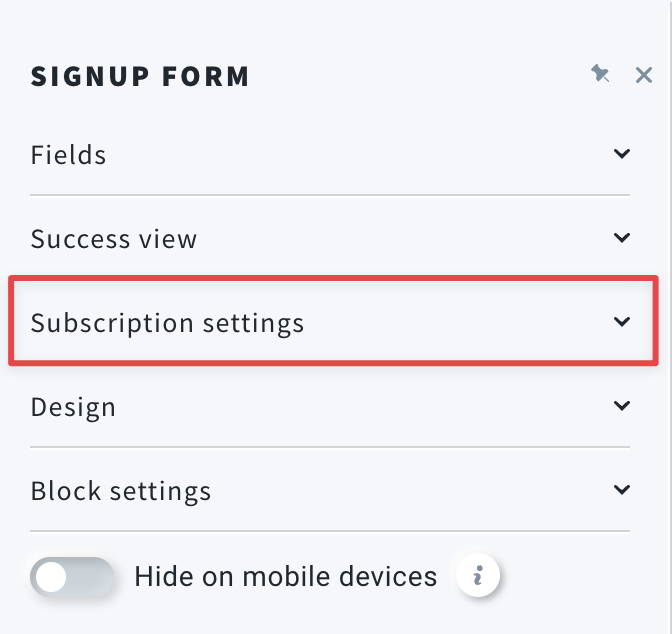The image size is (672, 634).
Task: Click the Design chevron arrow
Action: click(x=621, y=406)
